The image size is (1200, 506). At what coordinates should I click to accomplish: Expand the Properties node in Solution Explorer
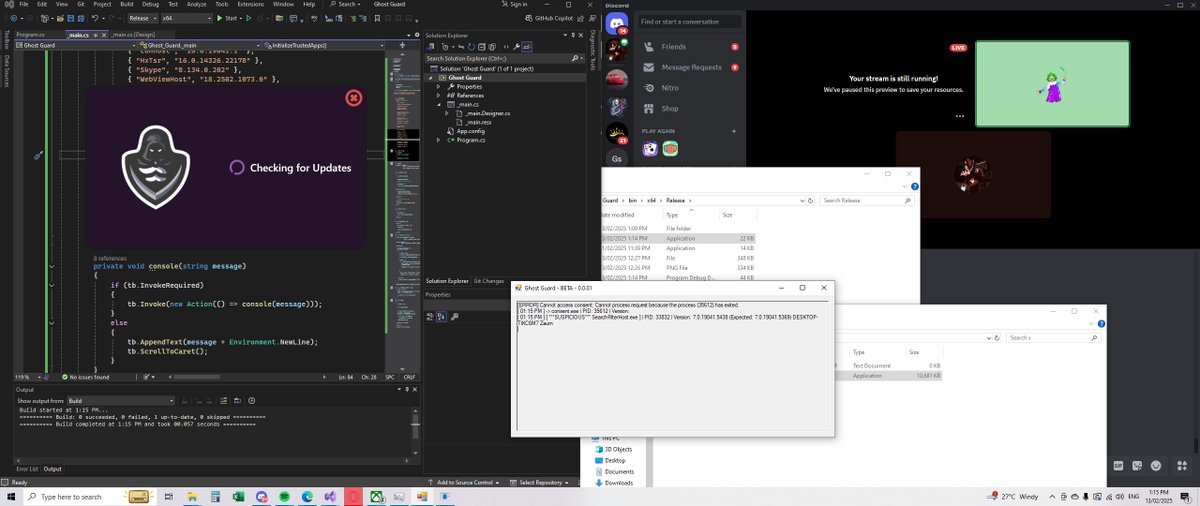pos(438,86)
